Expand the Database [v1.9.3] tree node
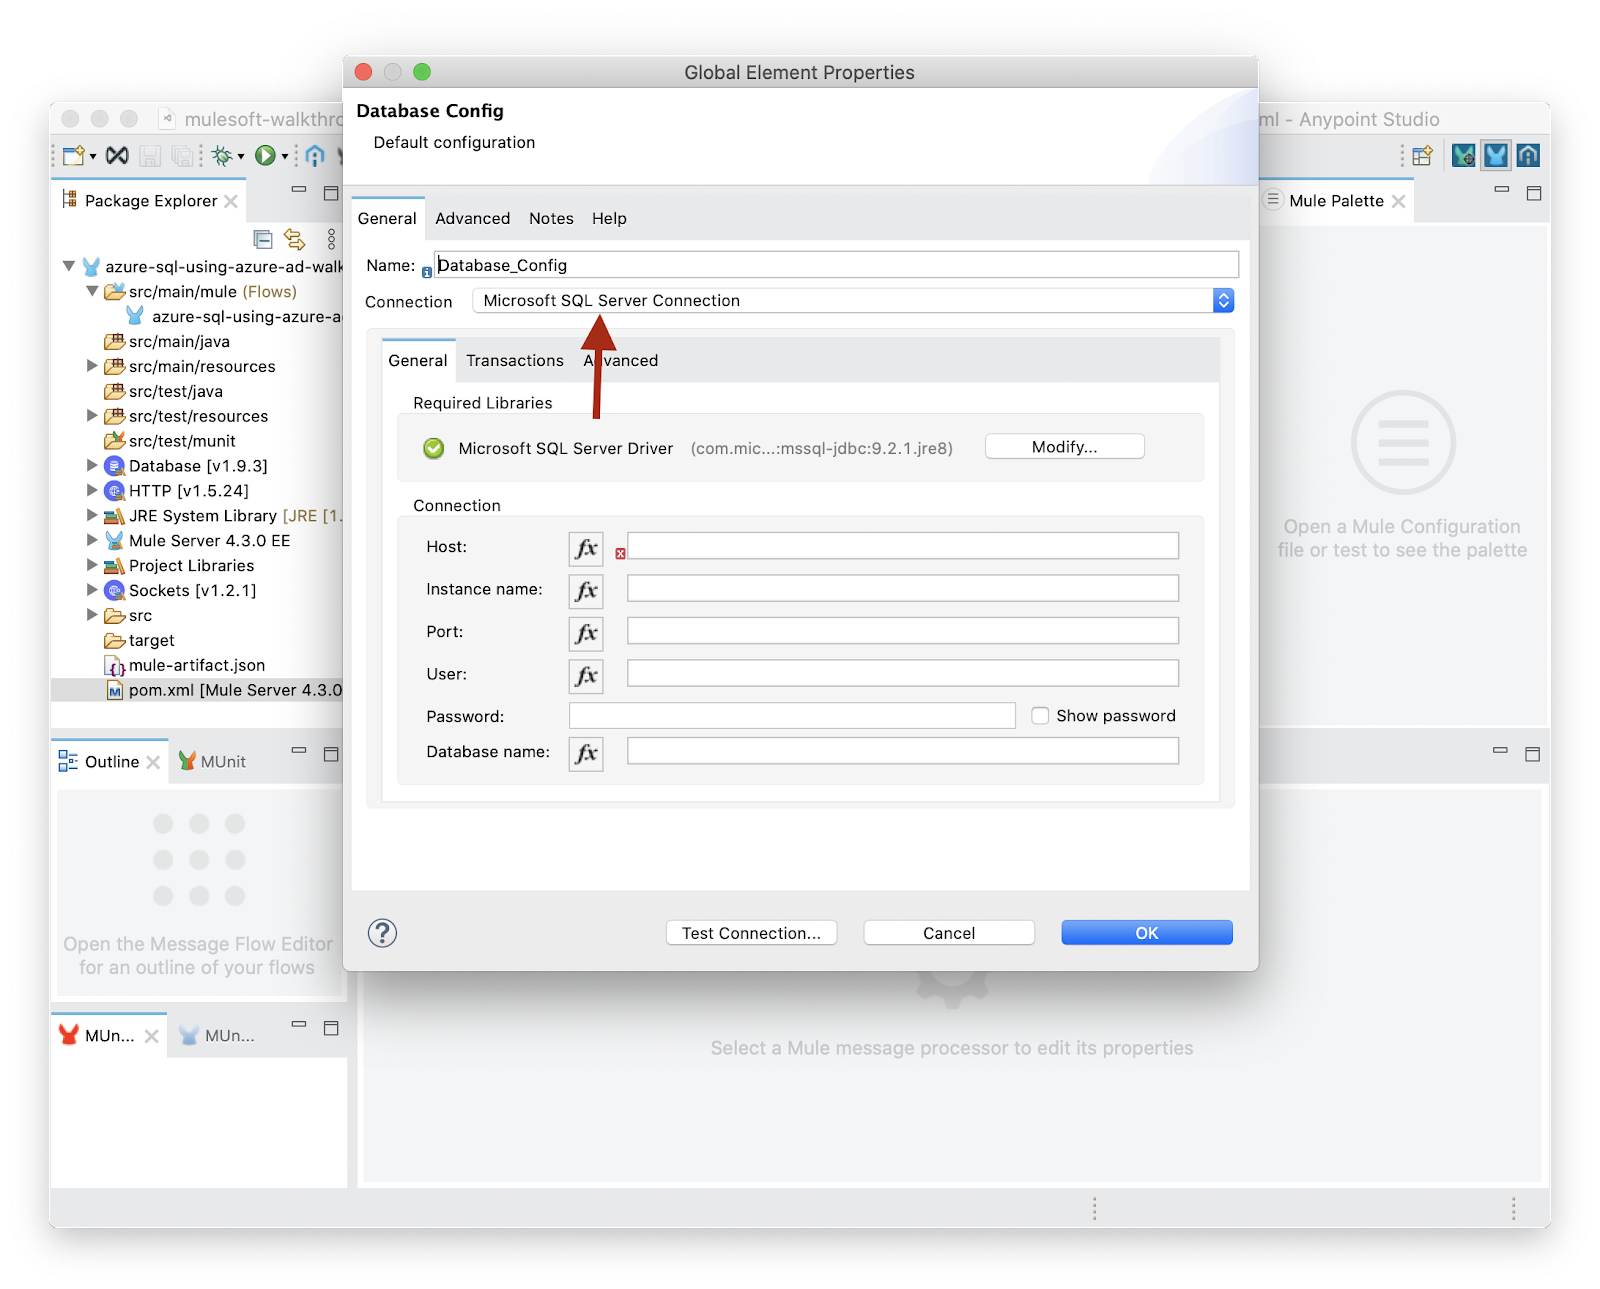 [x=92, y=466]
